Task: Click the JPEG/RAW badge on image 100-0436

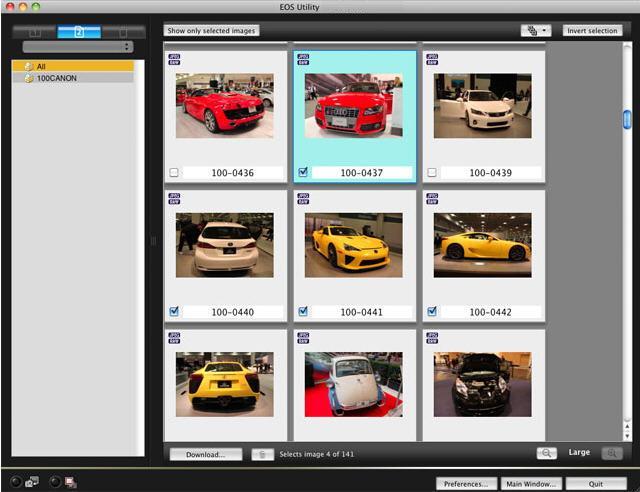Action: tap(174, 59)
